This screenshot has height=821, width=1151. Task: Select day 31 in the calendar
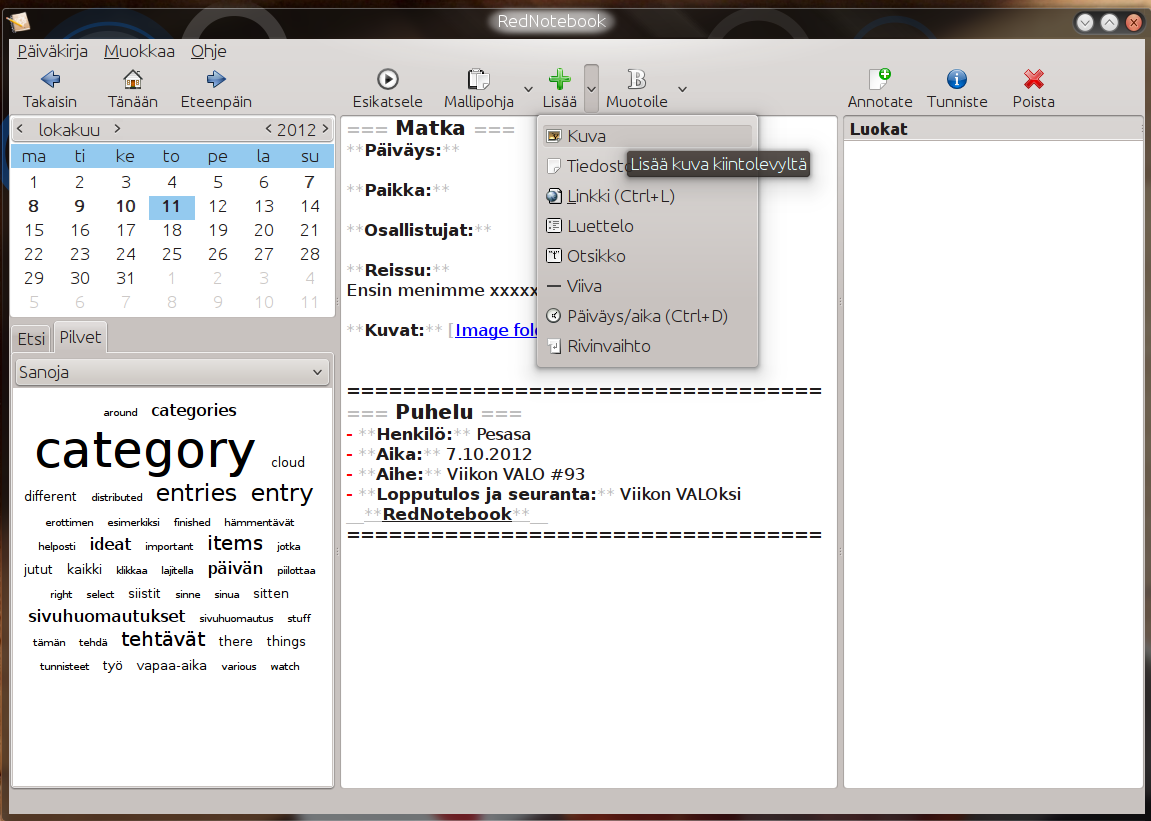click(x=126, y=279)
